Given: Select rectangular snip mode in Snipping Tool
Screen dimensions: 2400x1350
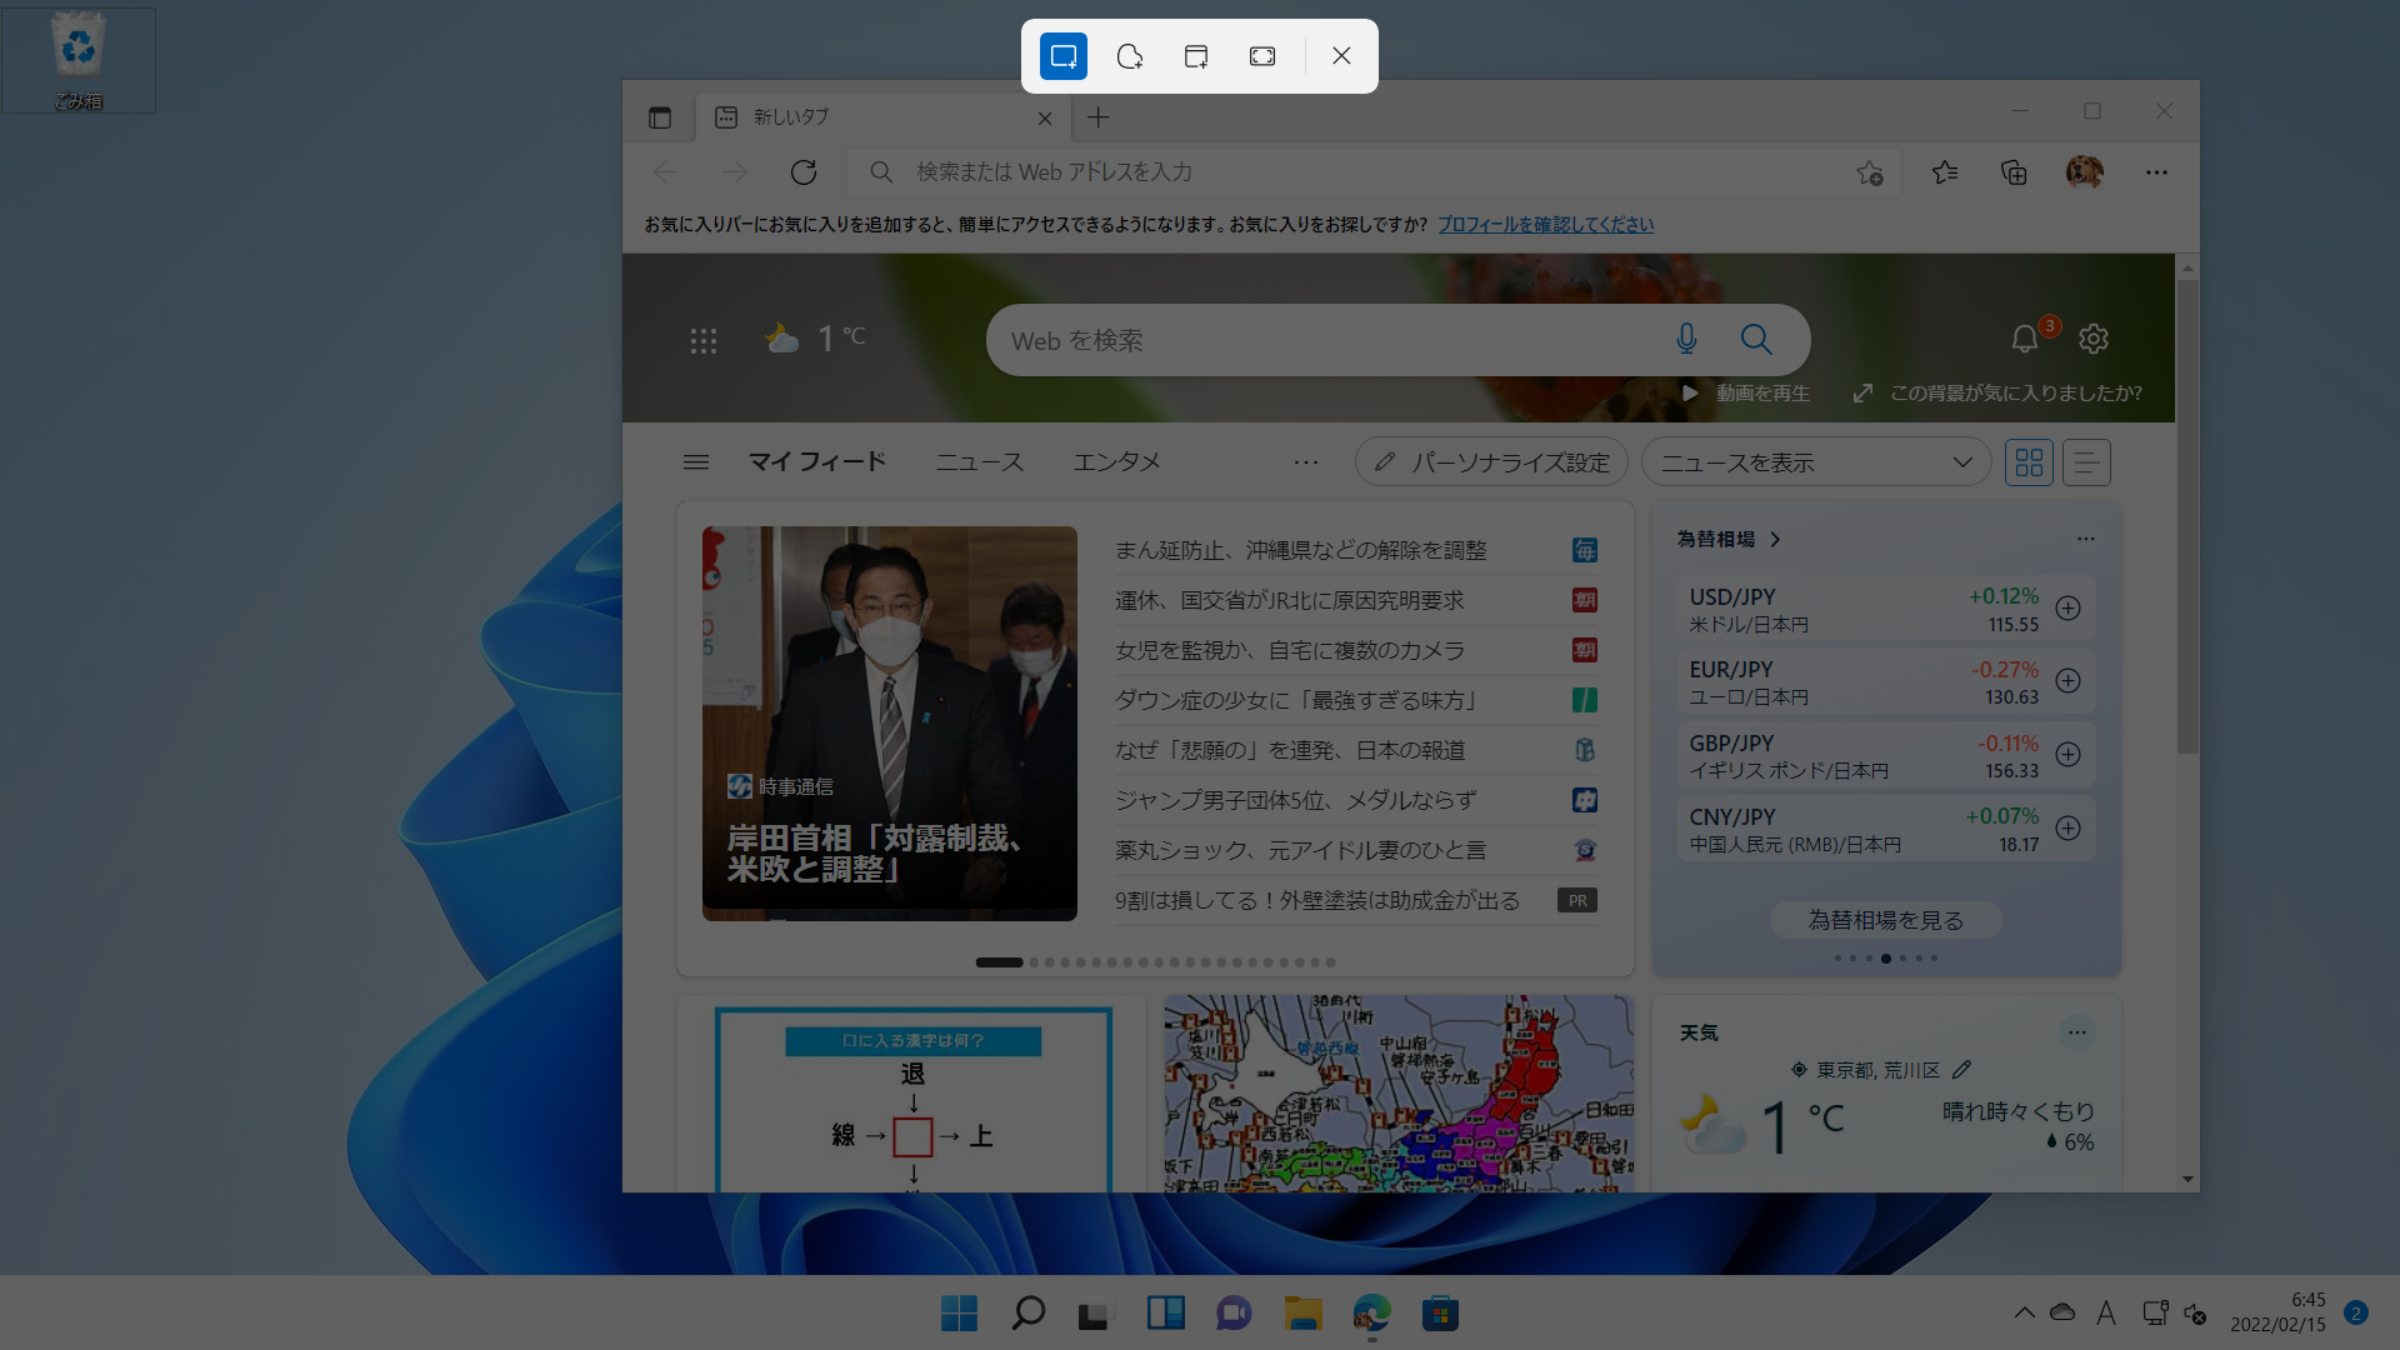Looking at the screenshot, I should point(1062,57).
